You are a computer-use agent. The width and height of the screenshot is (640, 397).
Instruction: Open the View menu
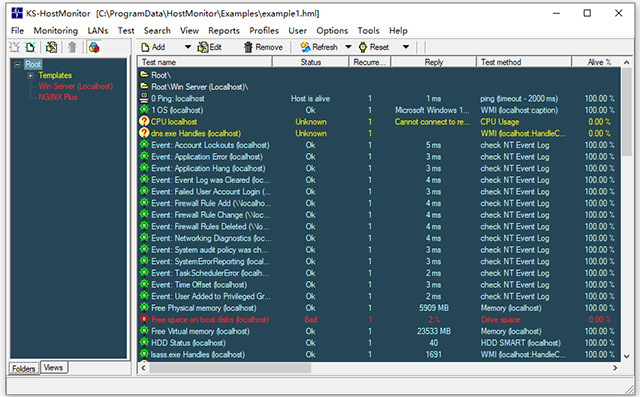[x=189, y=31]
